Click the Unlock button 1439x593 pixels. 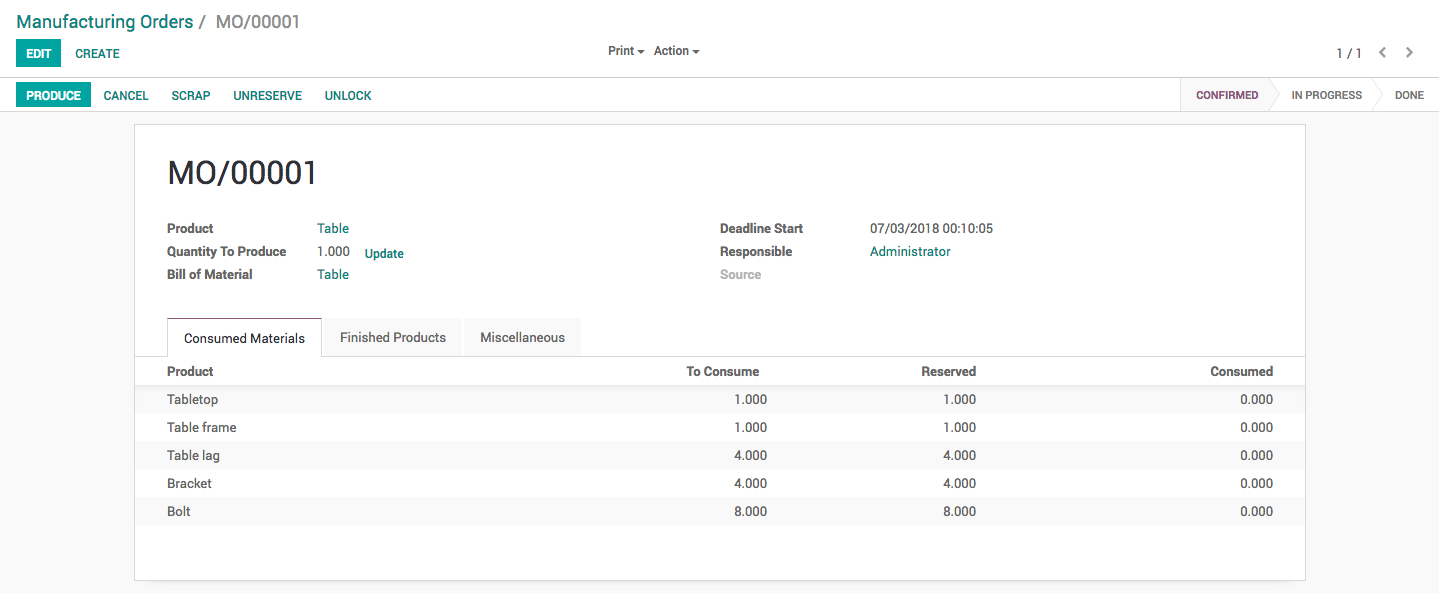[348, 96]
